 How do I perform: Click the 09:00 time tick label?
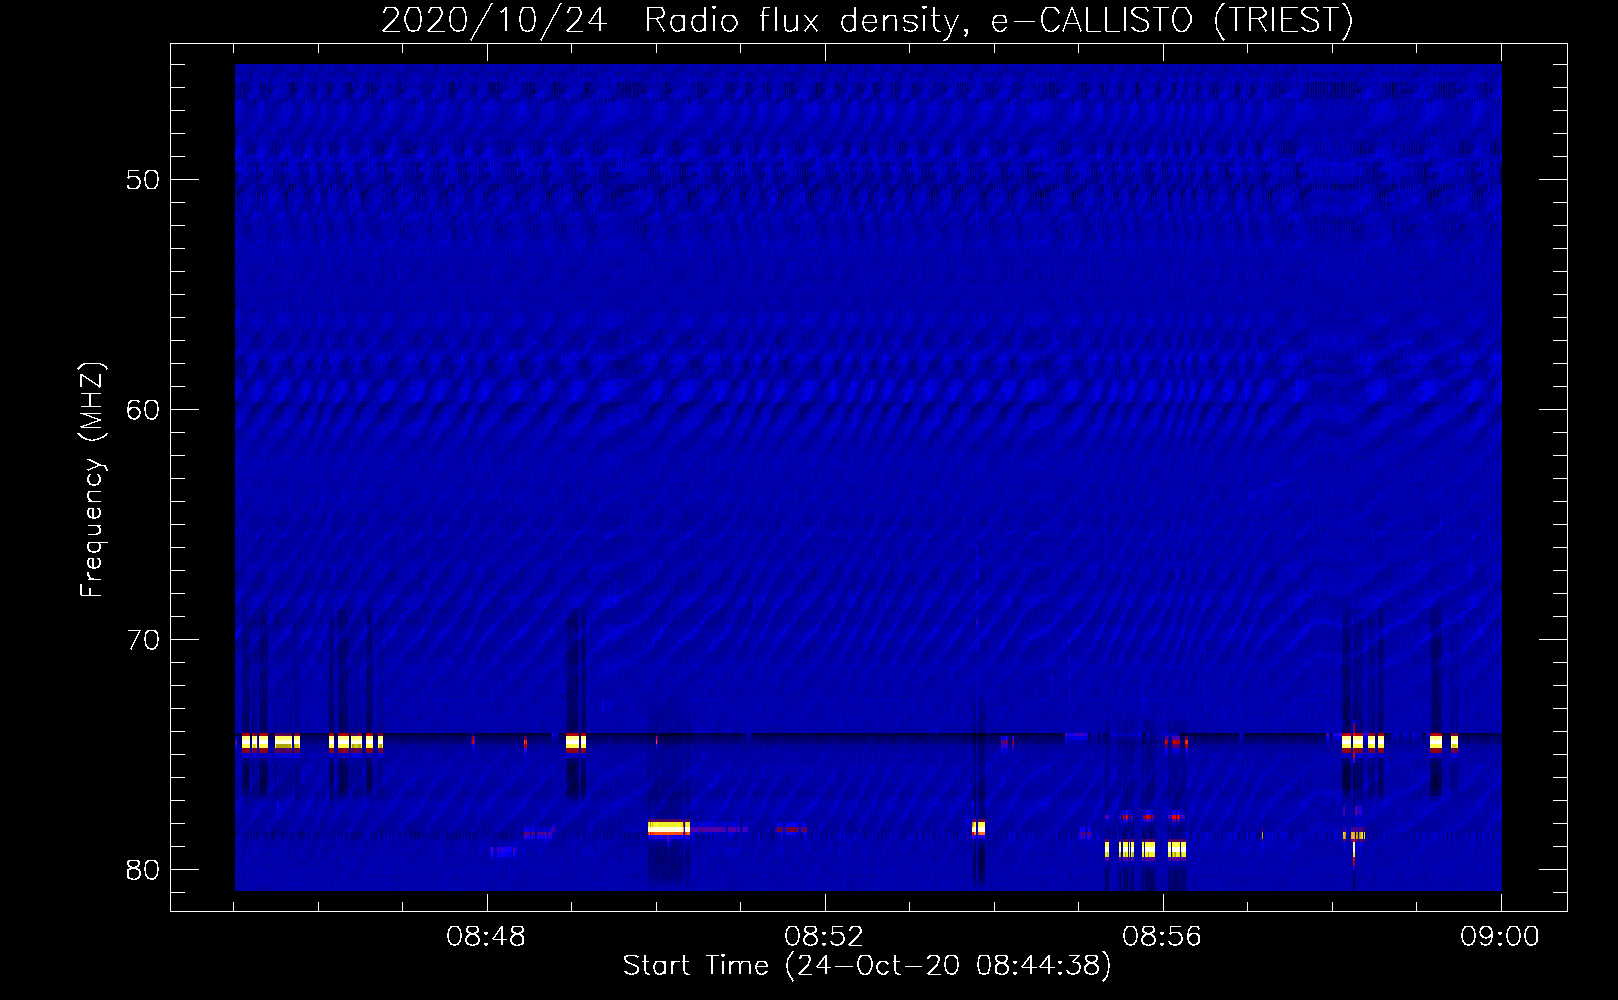coord(1499,937)
